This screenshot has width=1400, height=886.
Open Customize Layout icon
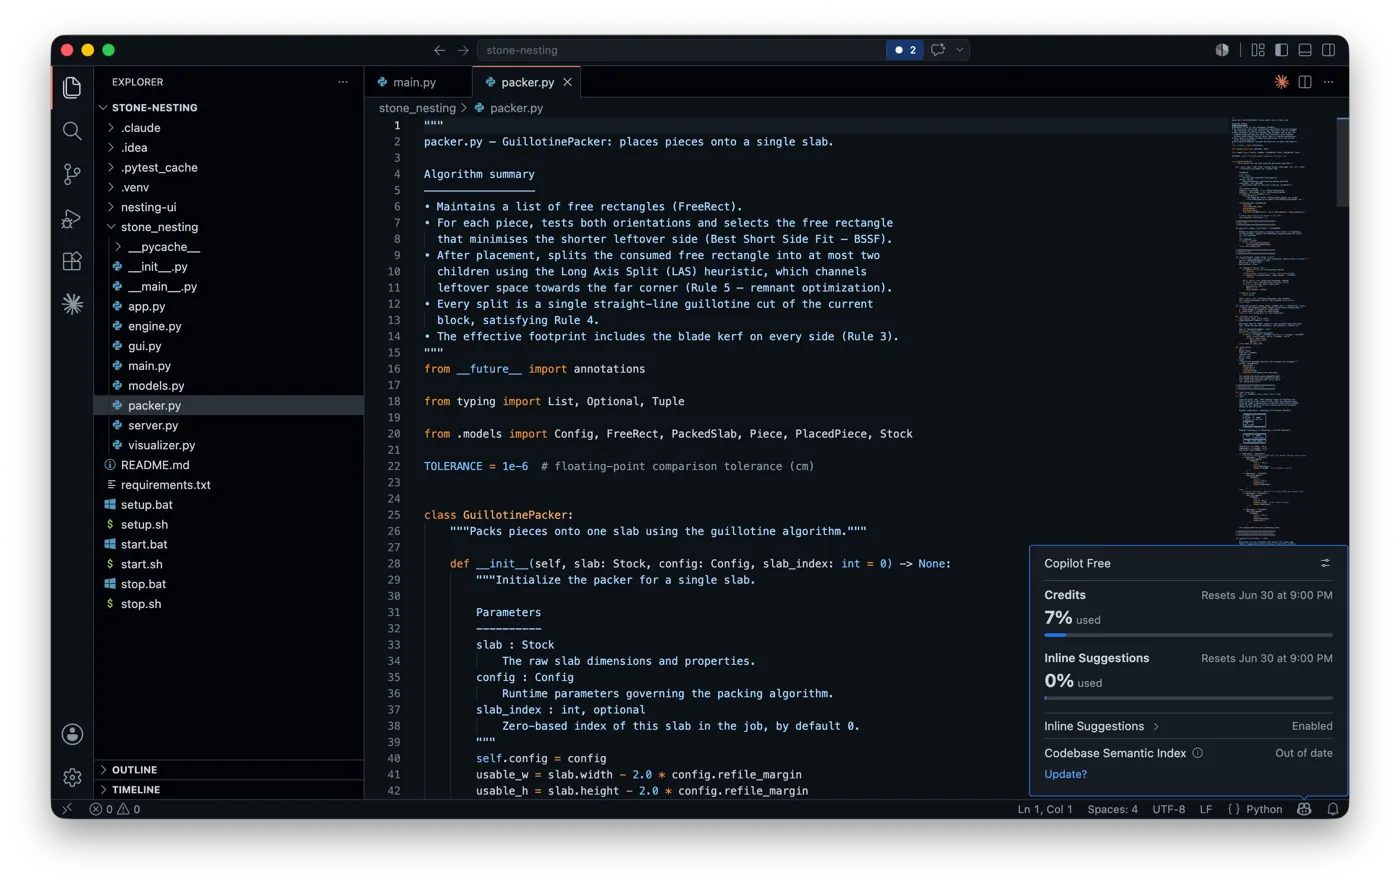[x=1258, y=50]
